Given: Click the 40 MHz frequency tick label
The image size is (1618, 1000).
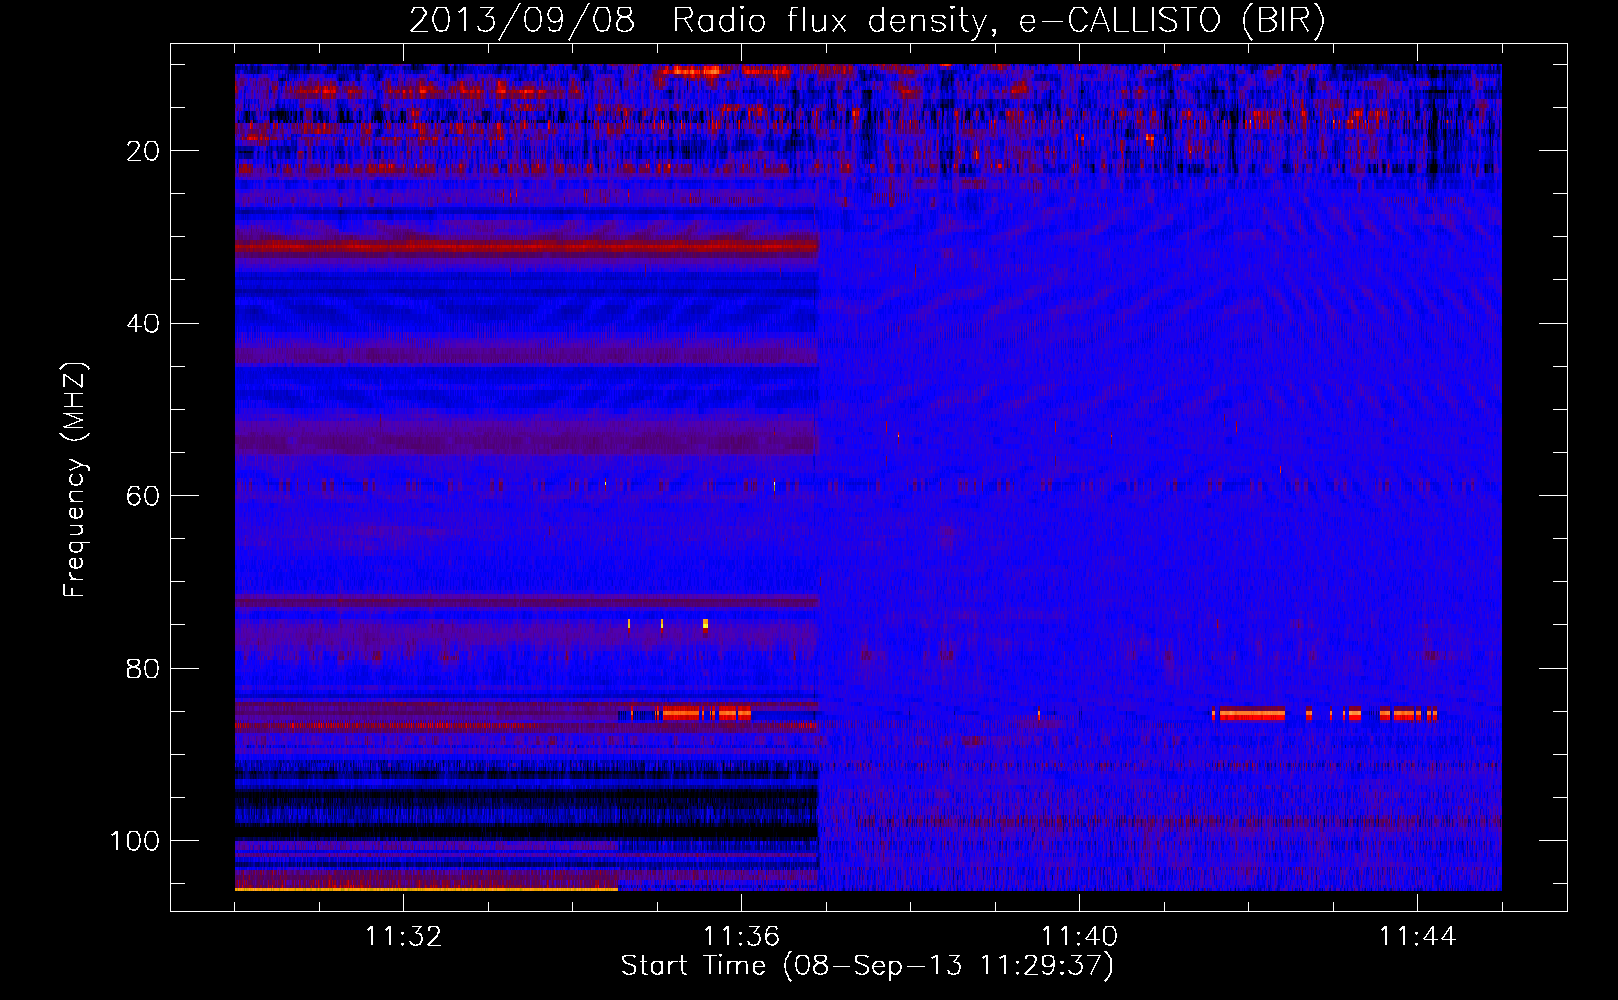Looking at the screenshot, I should click(x=143, y=323).
